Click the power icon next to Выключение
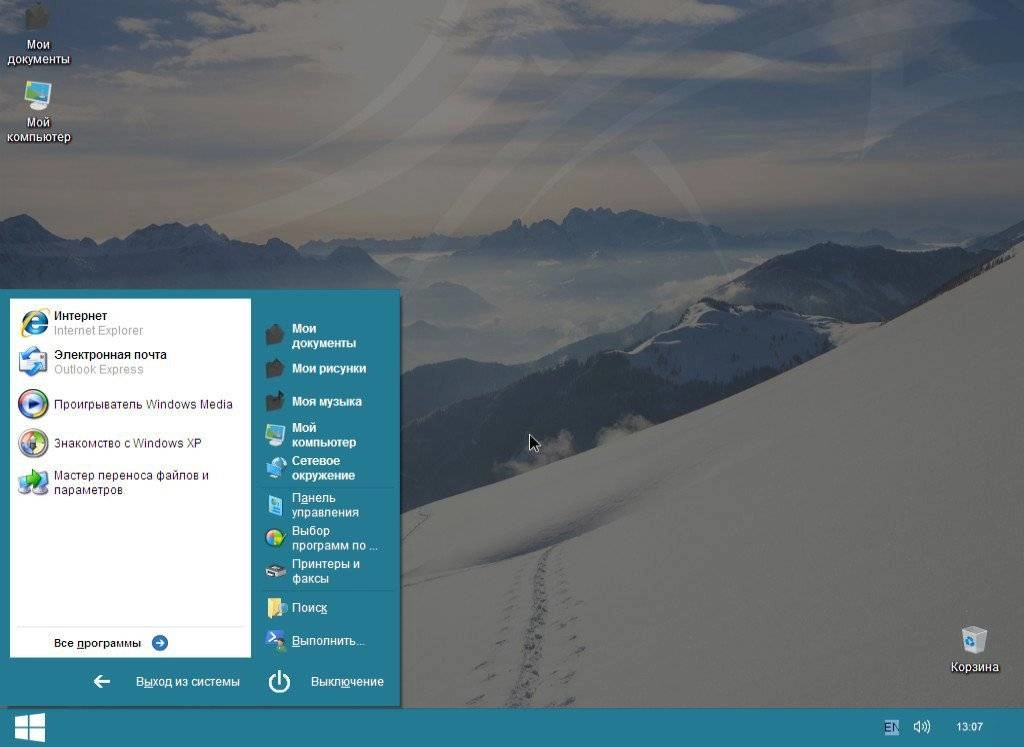1024x747 pixels. coord(279,682)
